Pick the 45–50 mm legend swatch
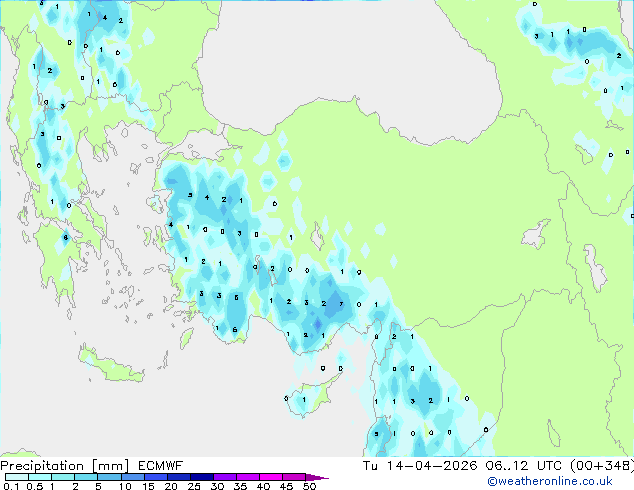Viewport: 634px width, 490px height. (x=294, y=477)
